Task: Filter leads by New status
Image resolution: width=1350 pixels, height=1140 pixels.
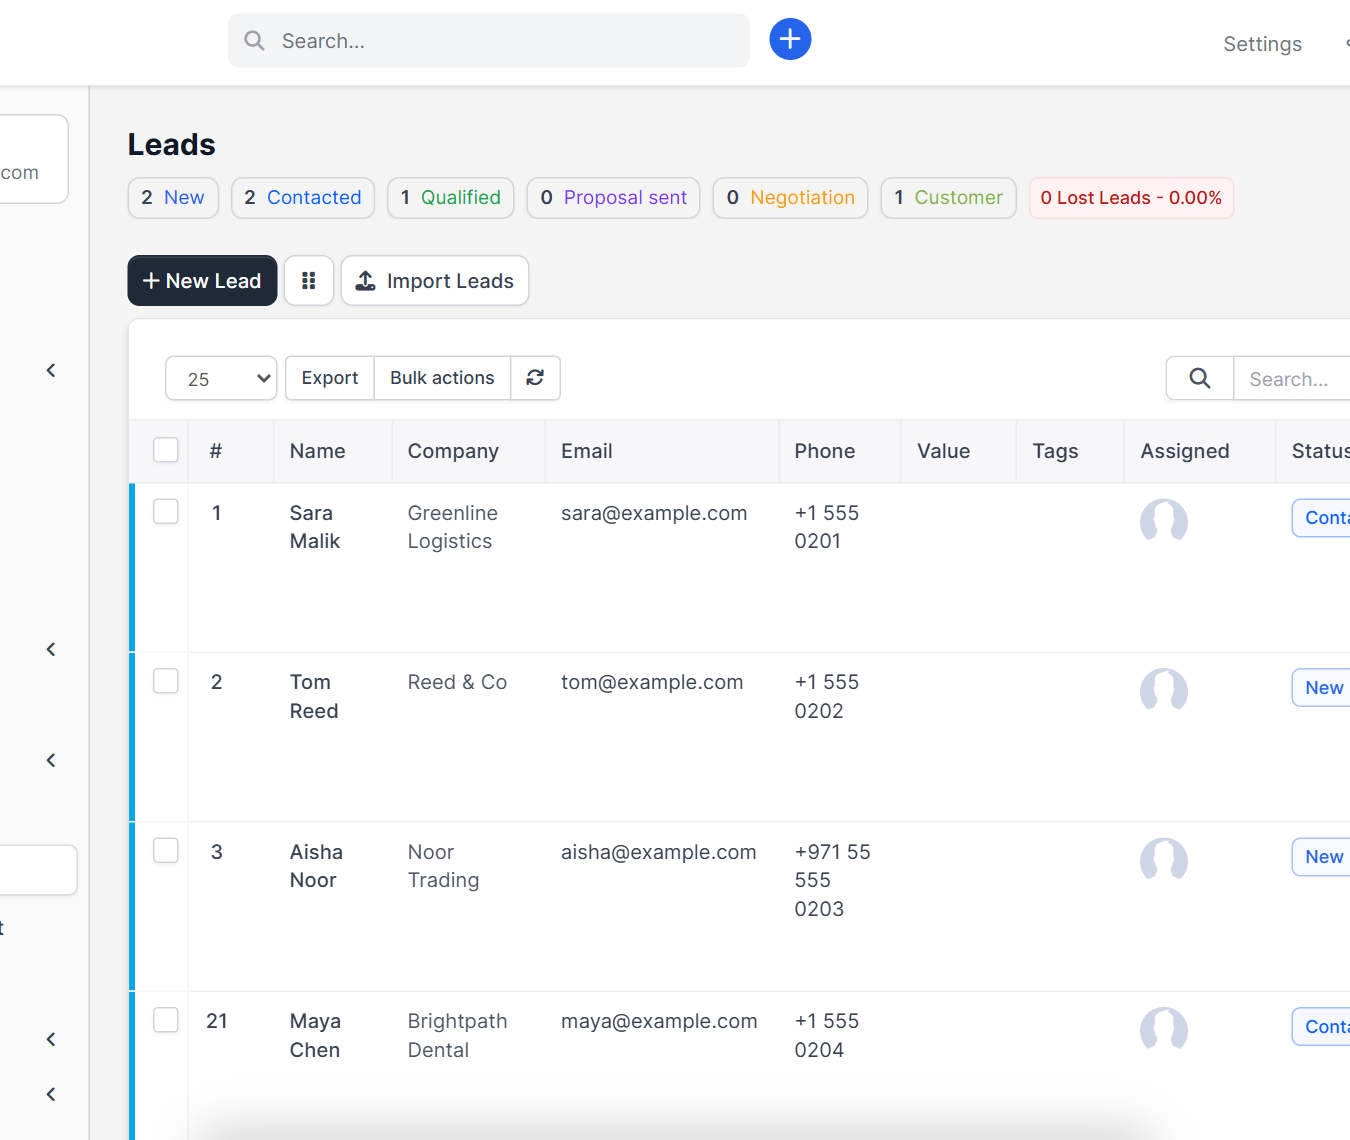Action: [x=173, y=198]
